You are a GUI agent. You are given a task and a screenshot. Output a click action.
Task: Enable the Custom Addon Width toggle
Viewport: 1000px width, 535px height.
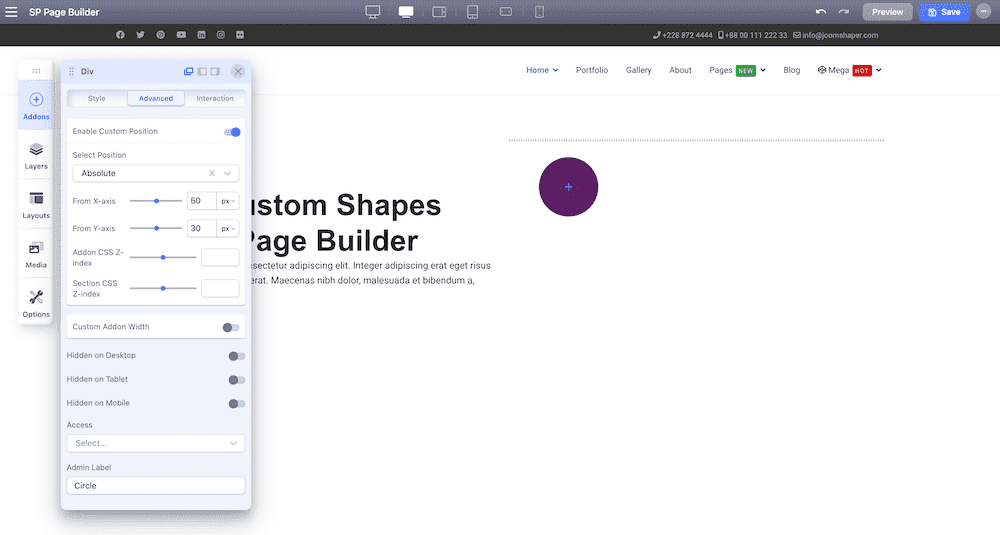click(x=231, y=327)
